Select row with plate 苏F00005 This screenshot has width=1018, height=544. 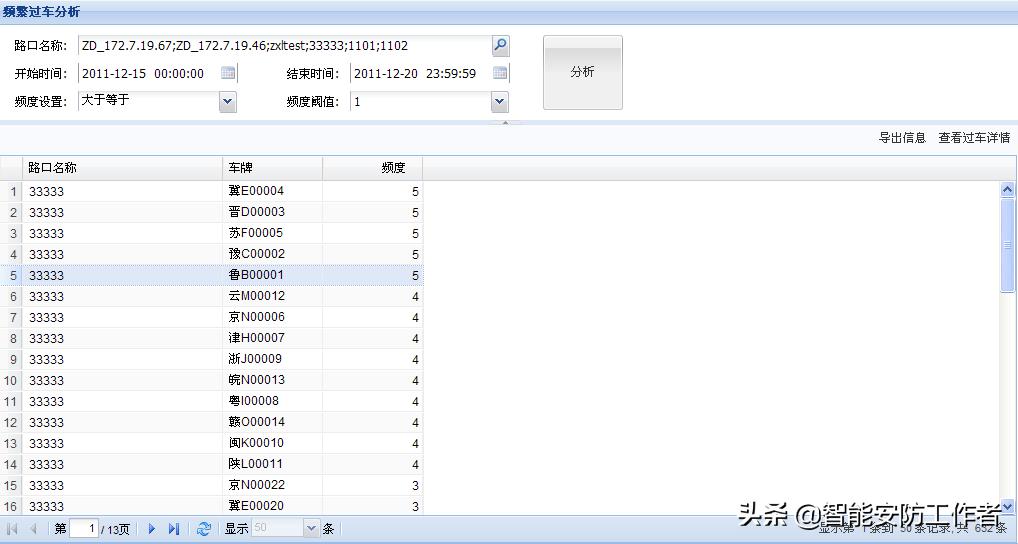tap(212, 233)
